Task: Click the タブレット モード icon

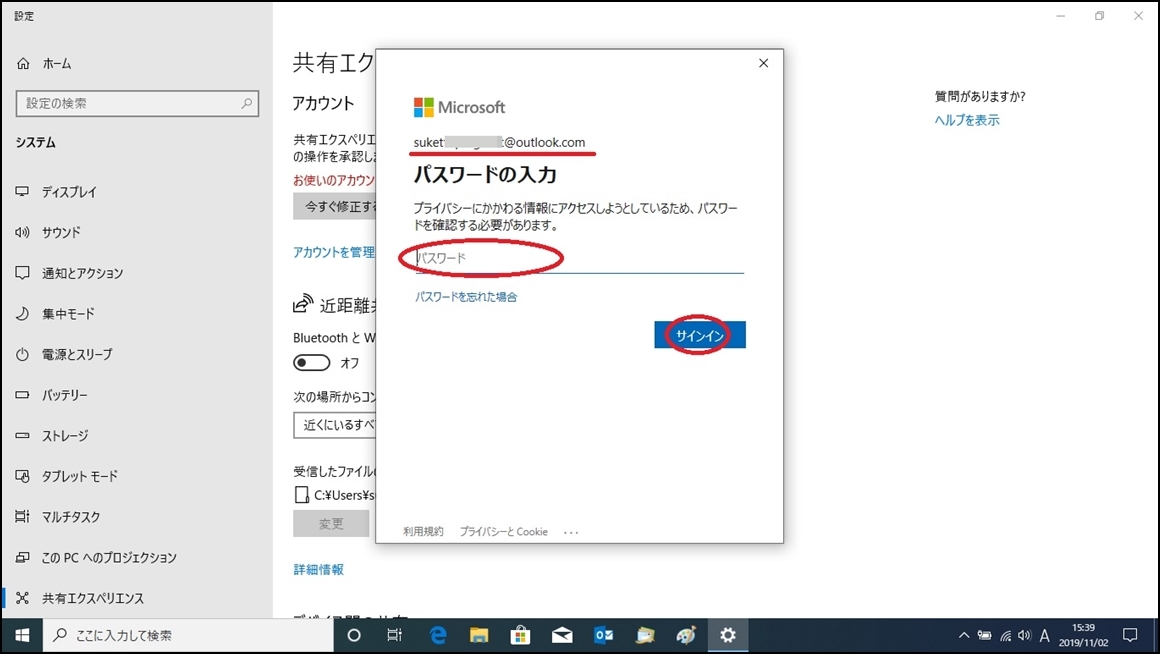Action: [x=22, y=476]
